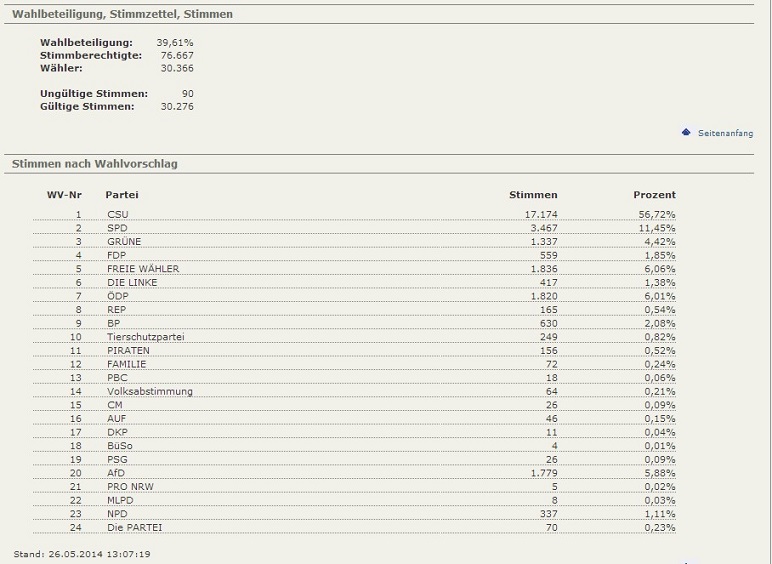Click REP vote count 165
The height and width of the screenshot is (564, 772).
coord(548,310)
